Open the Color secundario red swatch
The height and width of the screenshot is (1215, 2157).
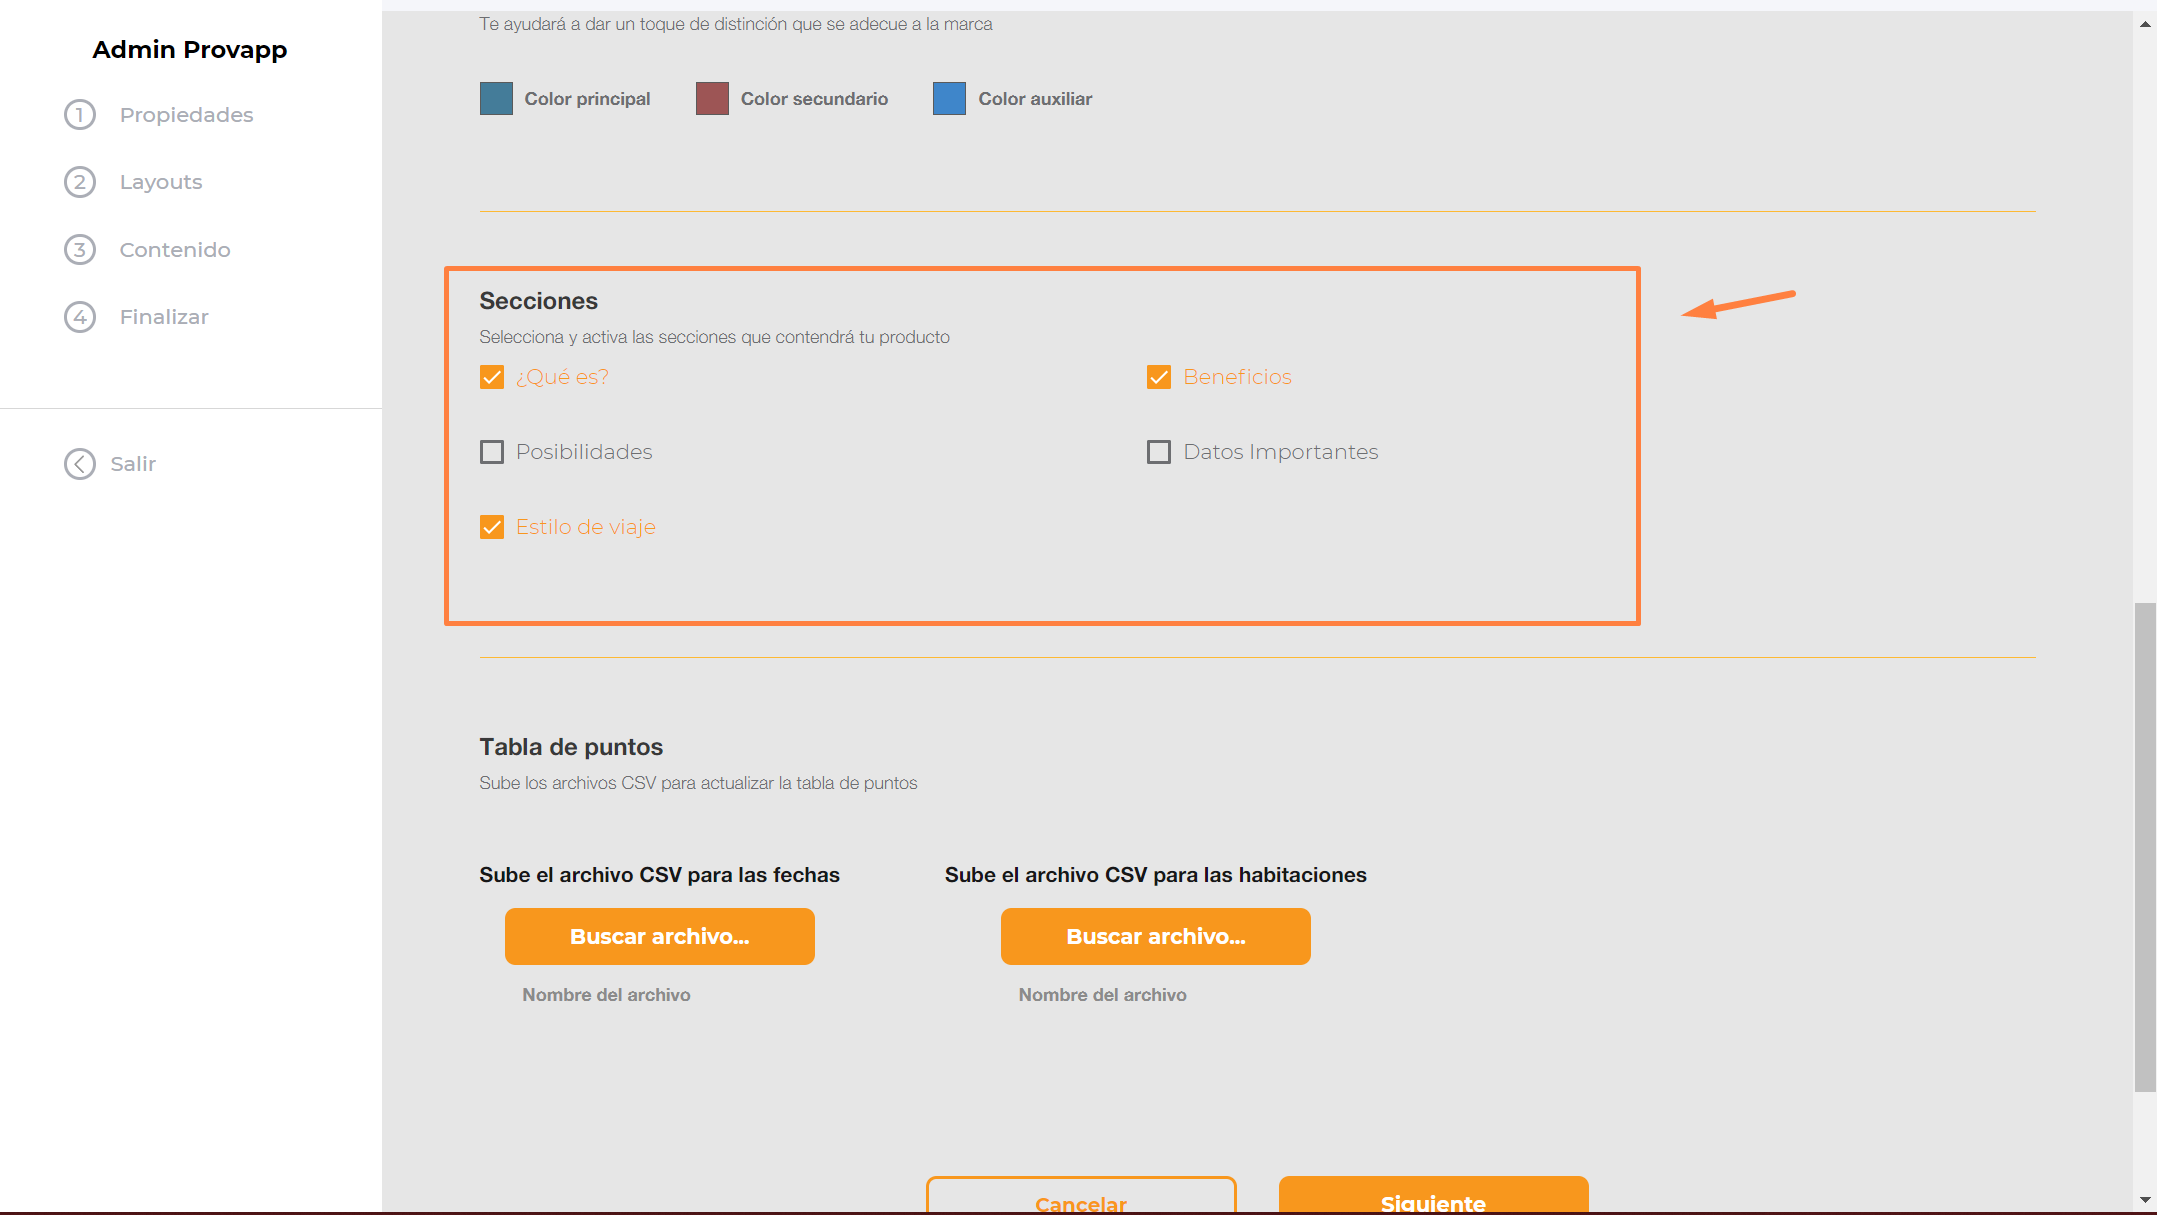coord(712,99)
